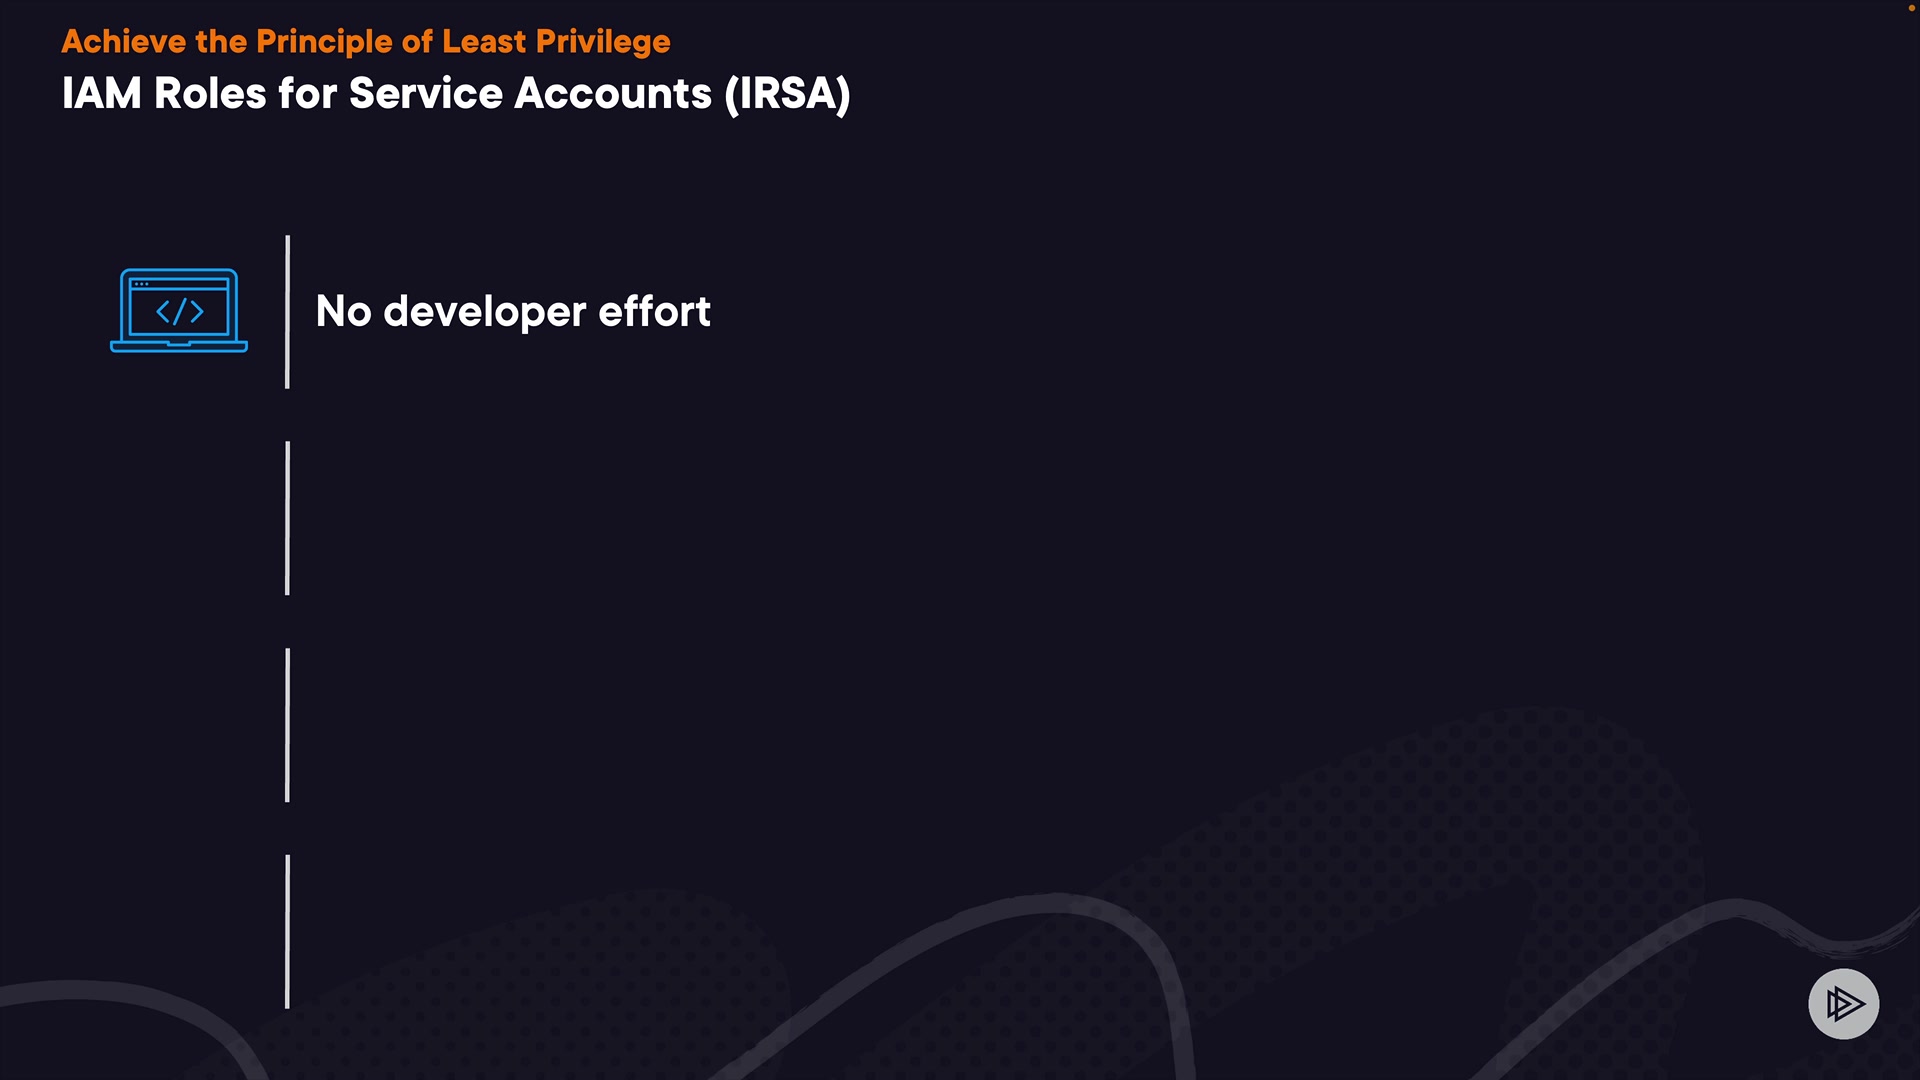Click the blue laptop code icon
1920x1080 pixels.
click(179, 310)
